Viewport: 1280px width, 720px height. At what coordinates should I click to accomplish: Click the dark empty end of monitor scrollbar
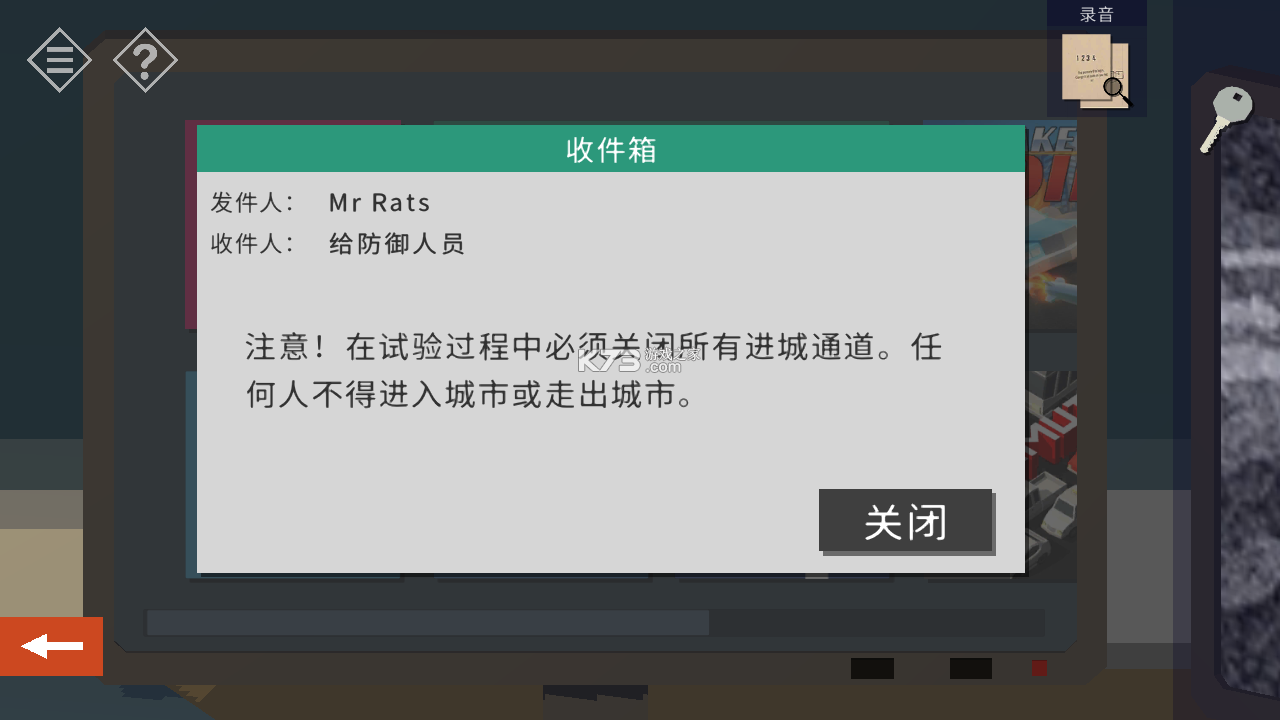[x=877, y=623]
